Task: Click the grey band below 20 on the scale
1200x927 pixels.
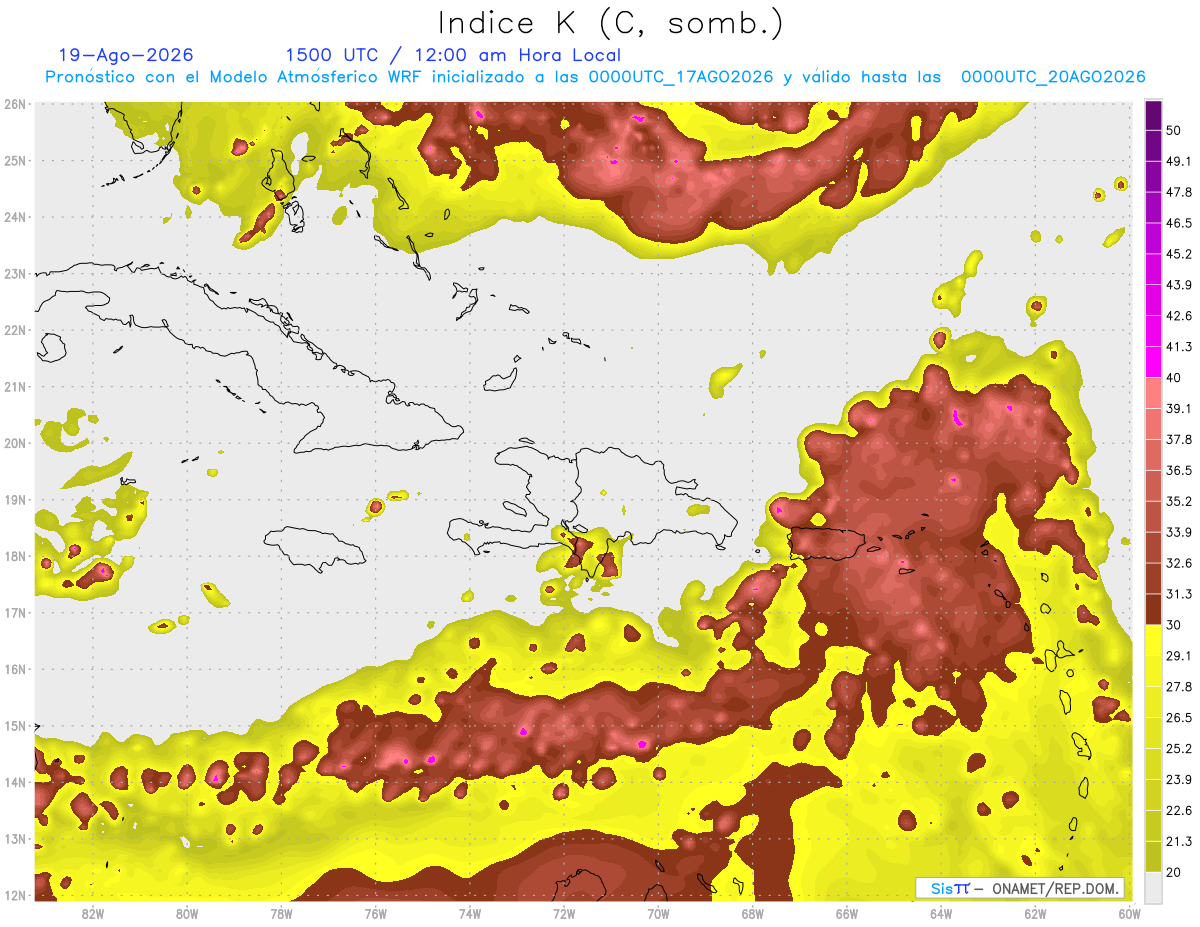Action: [1153, 886]
